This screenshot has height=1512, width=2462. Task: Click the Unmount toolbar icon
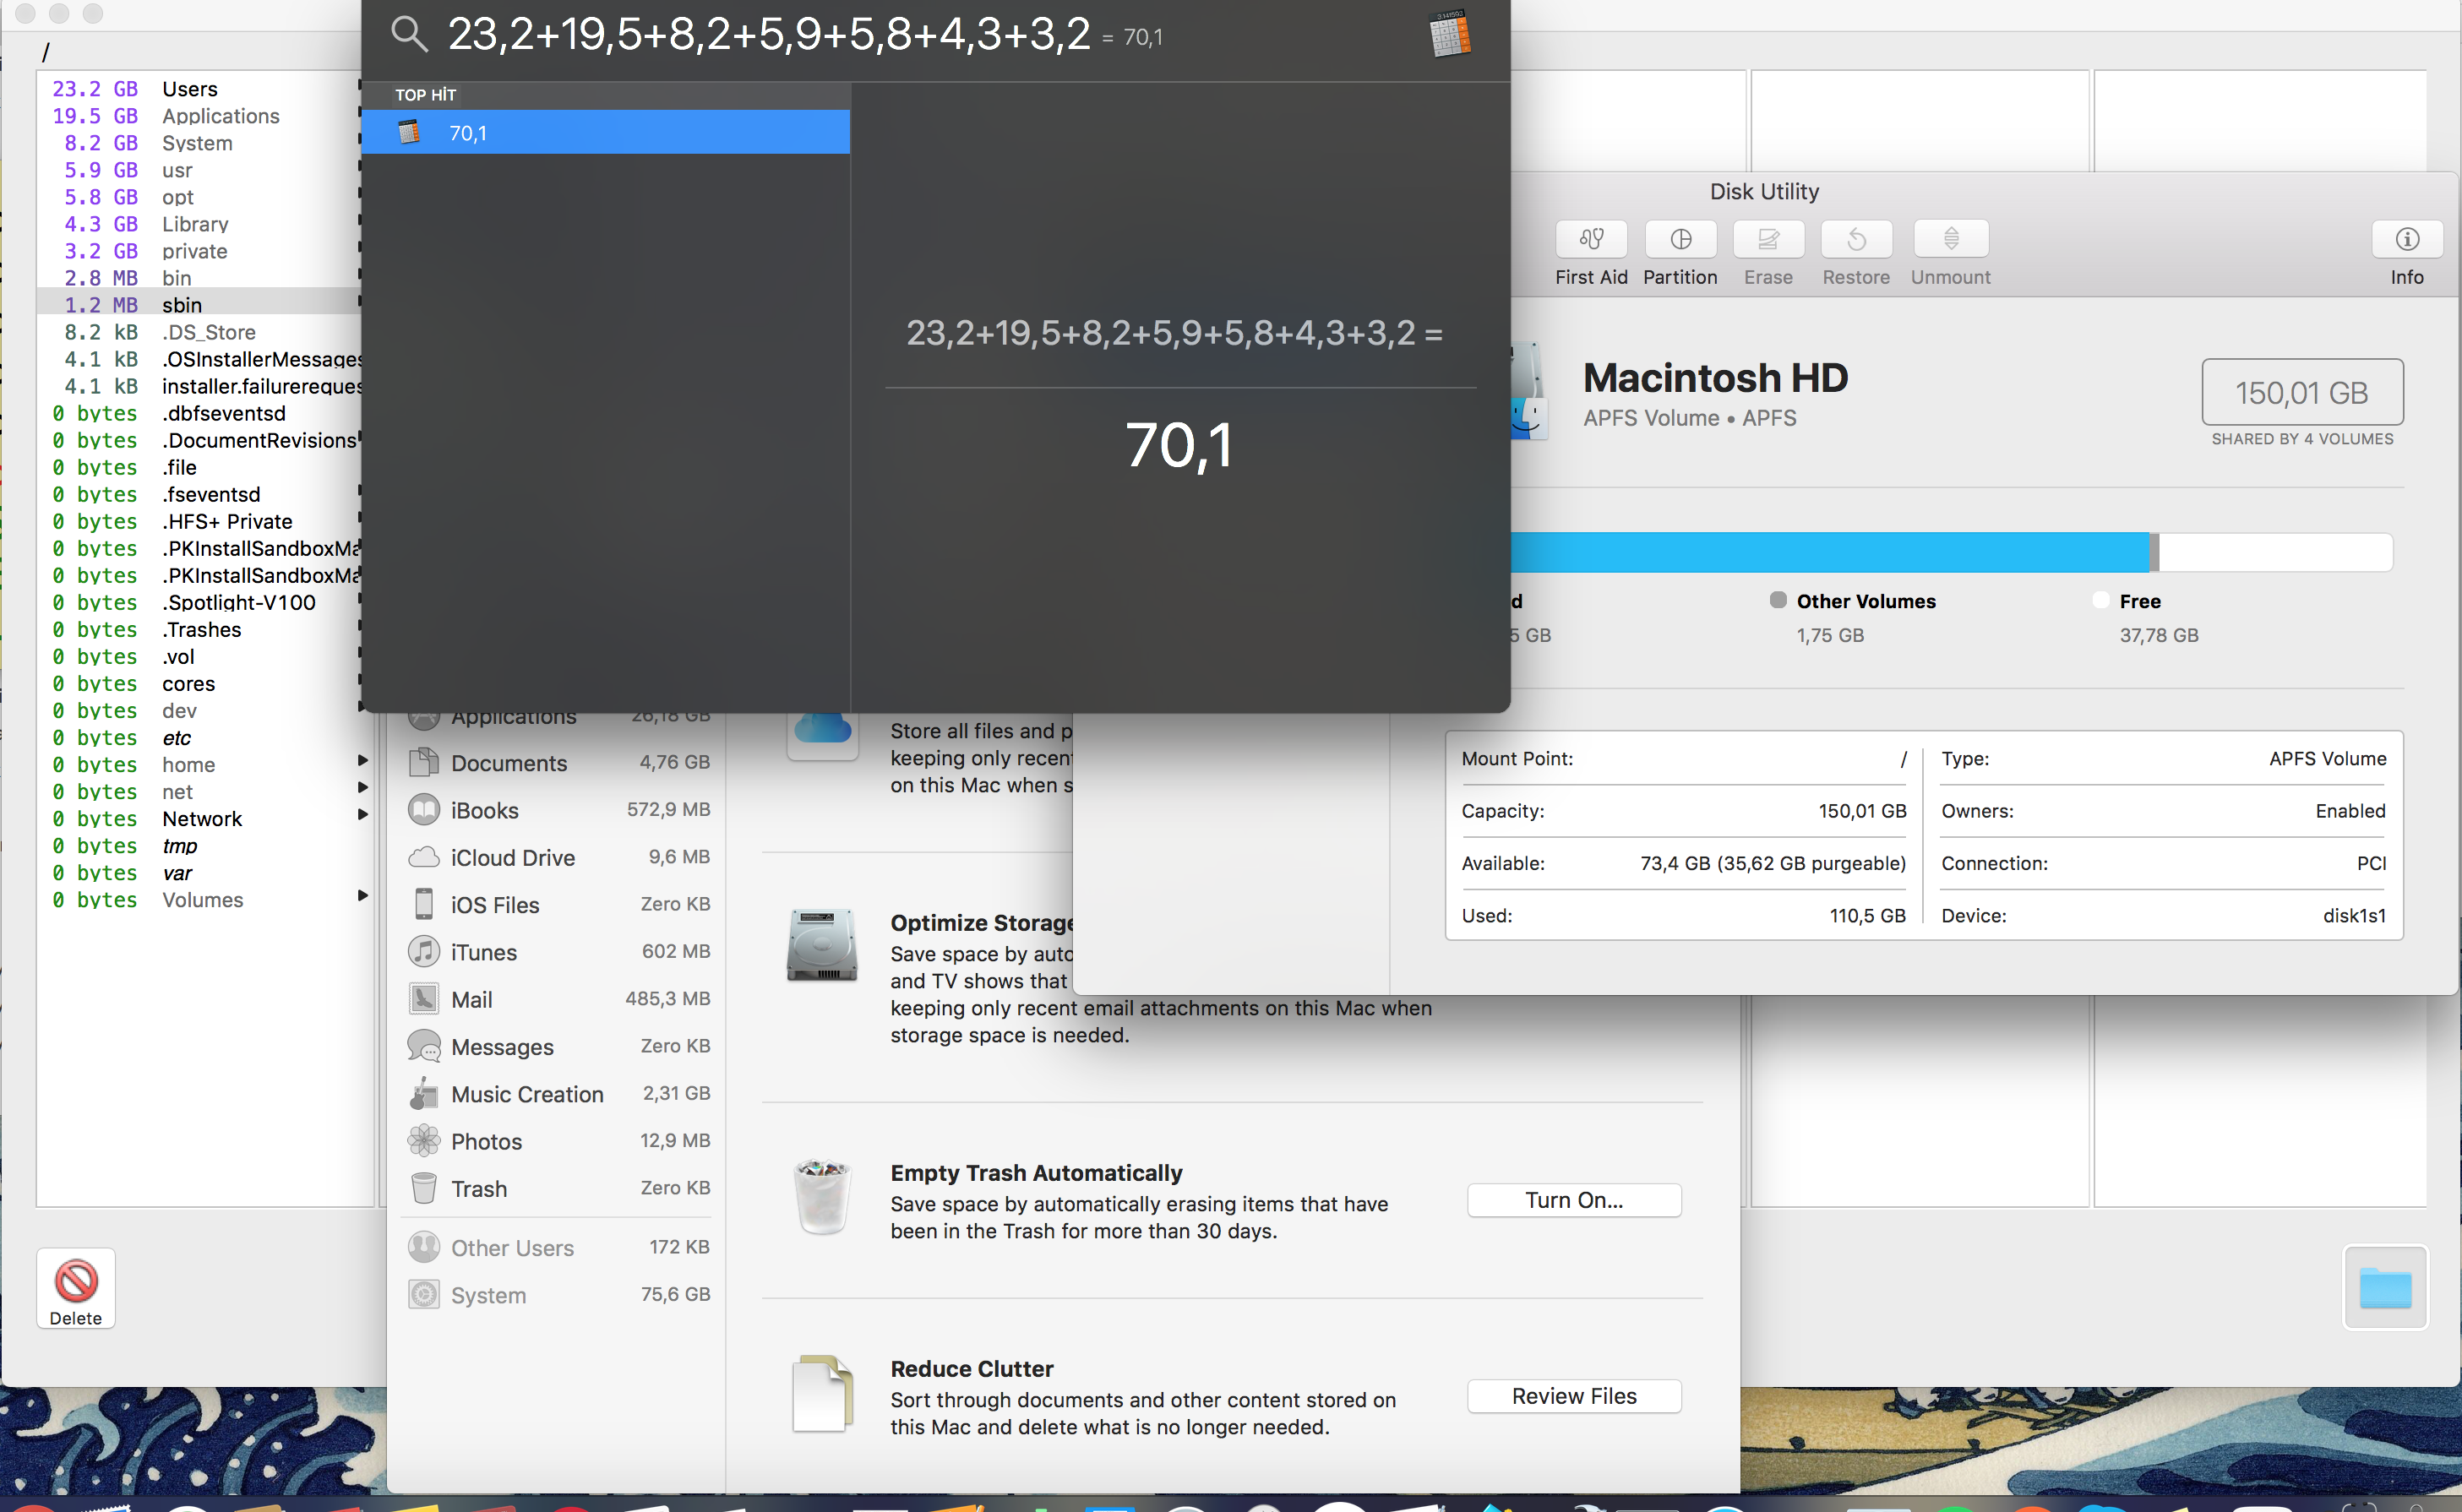click(1949, 240)
